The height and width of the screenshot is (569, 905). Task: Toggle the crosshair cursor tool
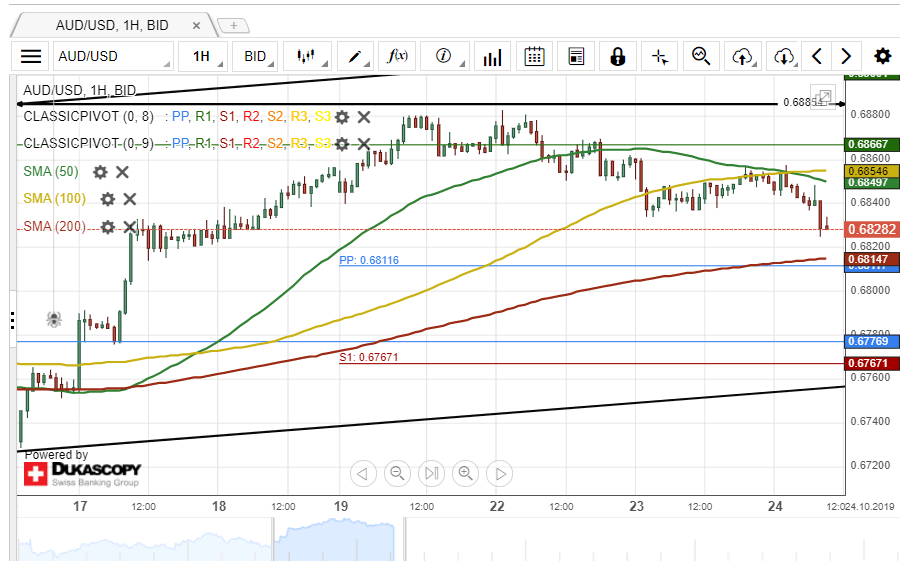click(659, 56)
